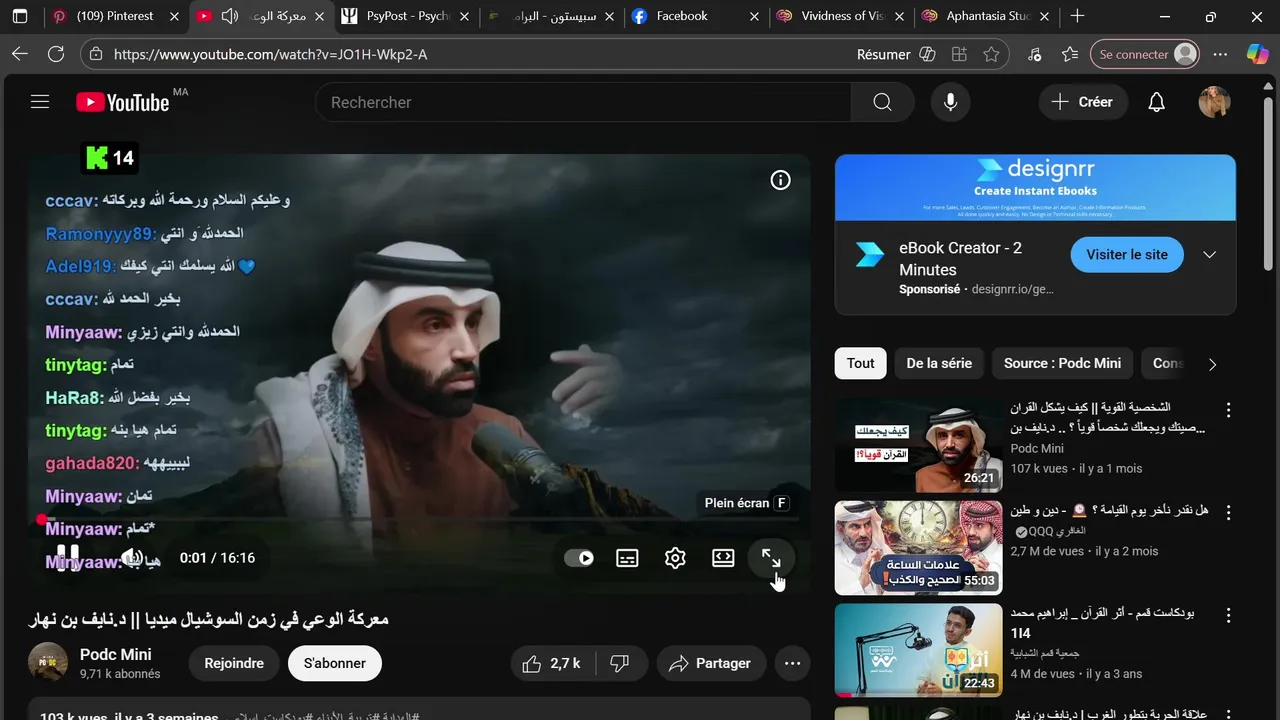Show next filter chips arrow
This screenshot has width=1280, height=720.
pos(1212,364)
